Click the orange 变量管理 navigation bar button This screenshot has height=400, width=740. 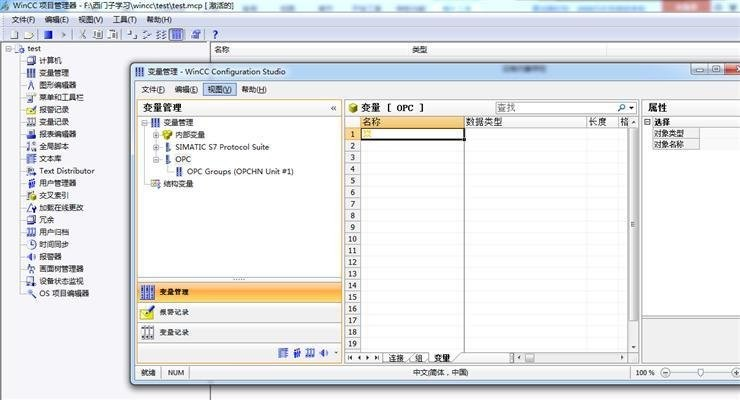coord(239,292)
